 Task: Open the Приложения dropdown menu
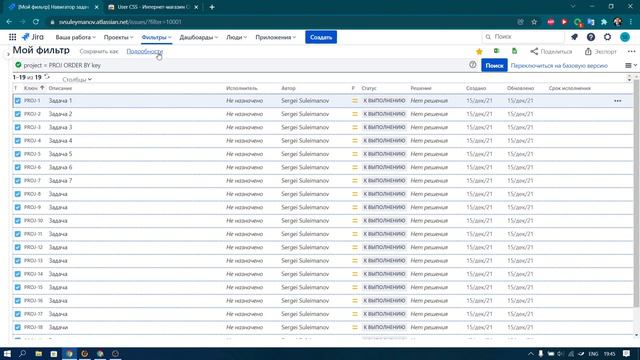coord(276,37)
